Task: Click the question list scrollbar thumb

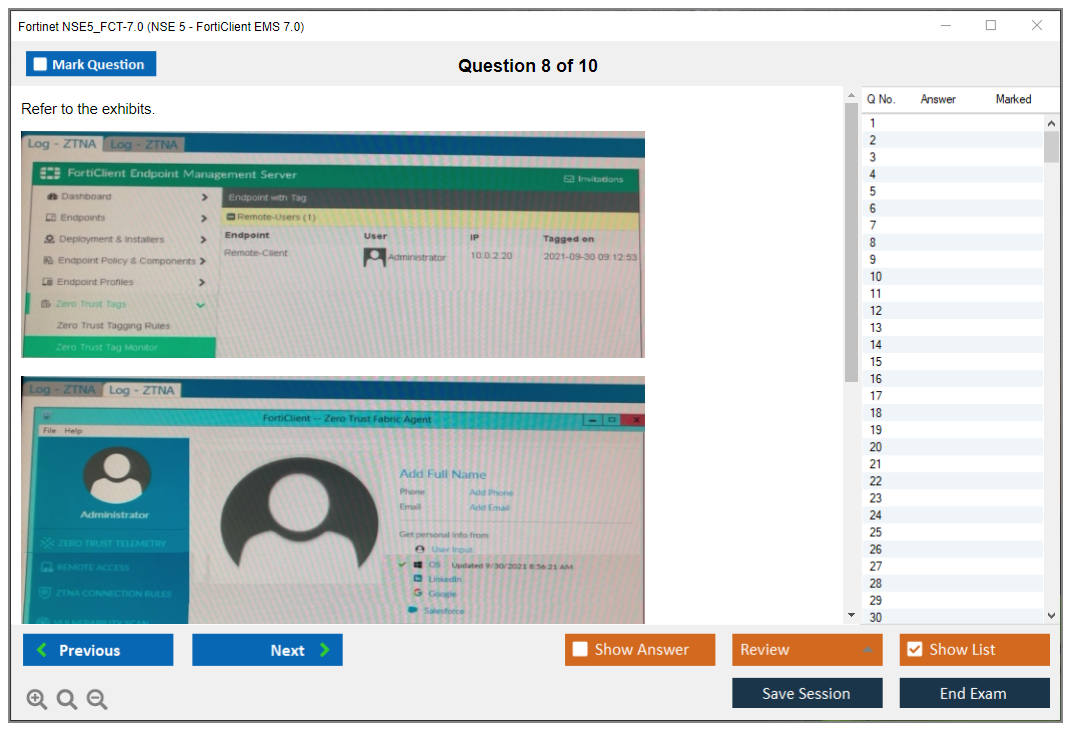Action: 1051,147
